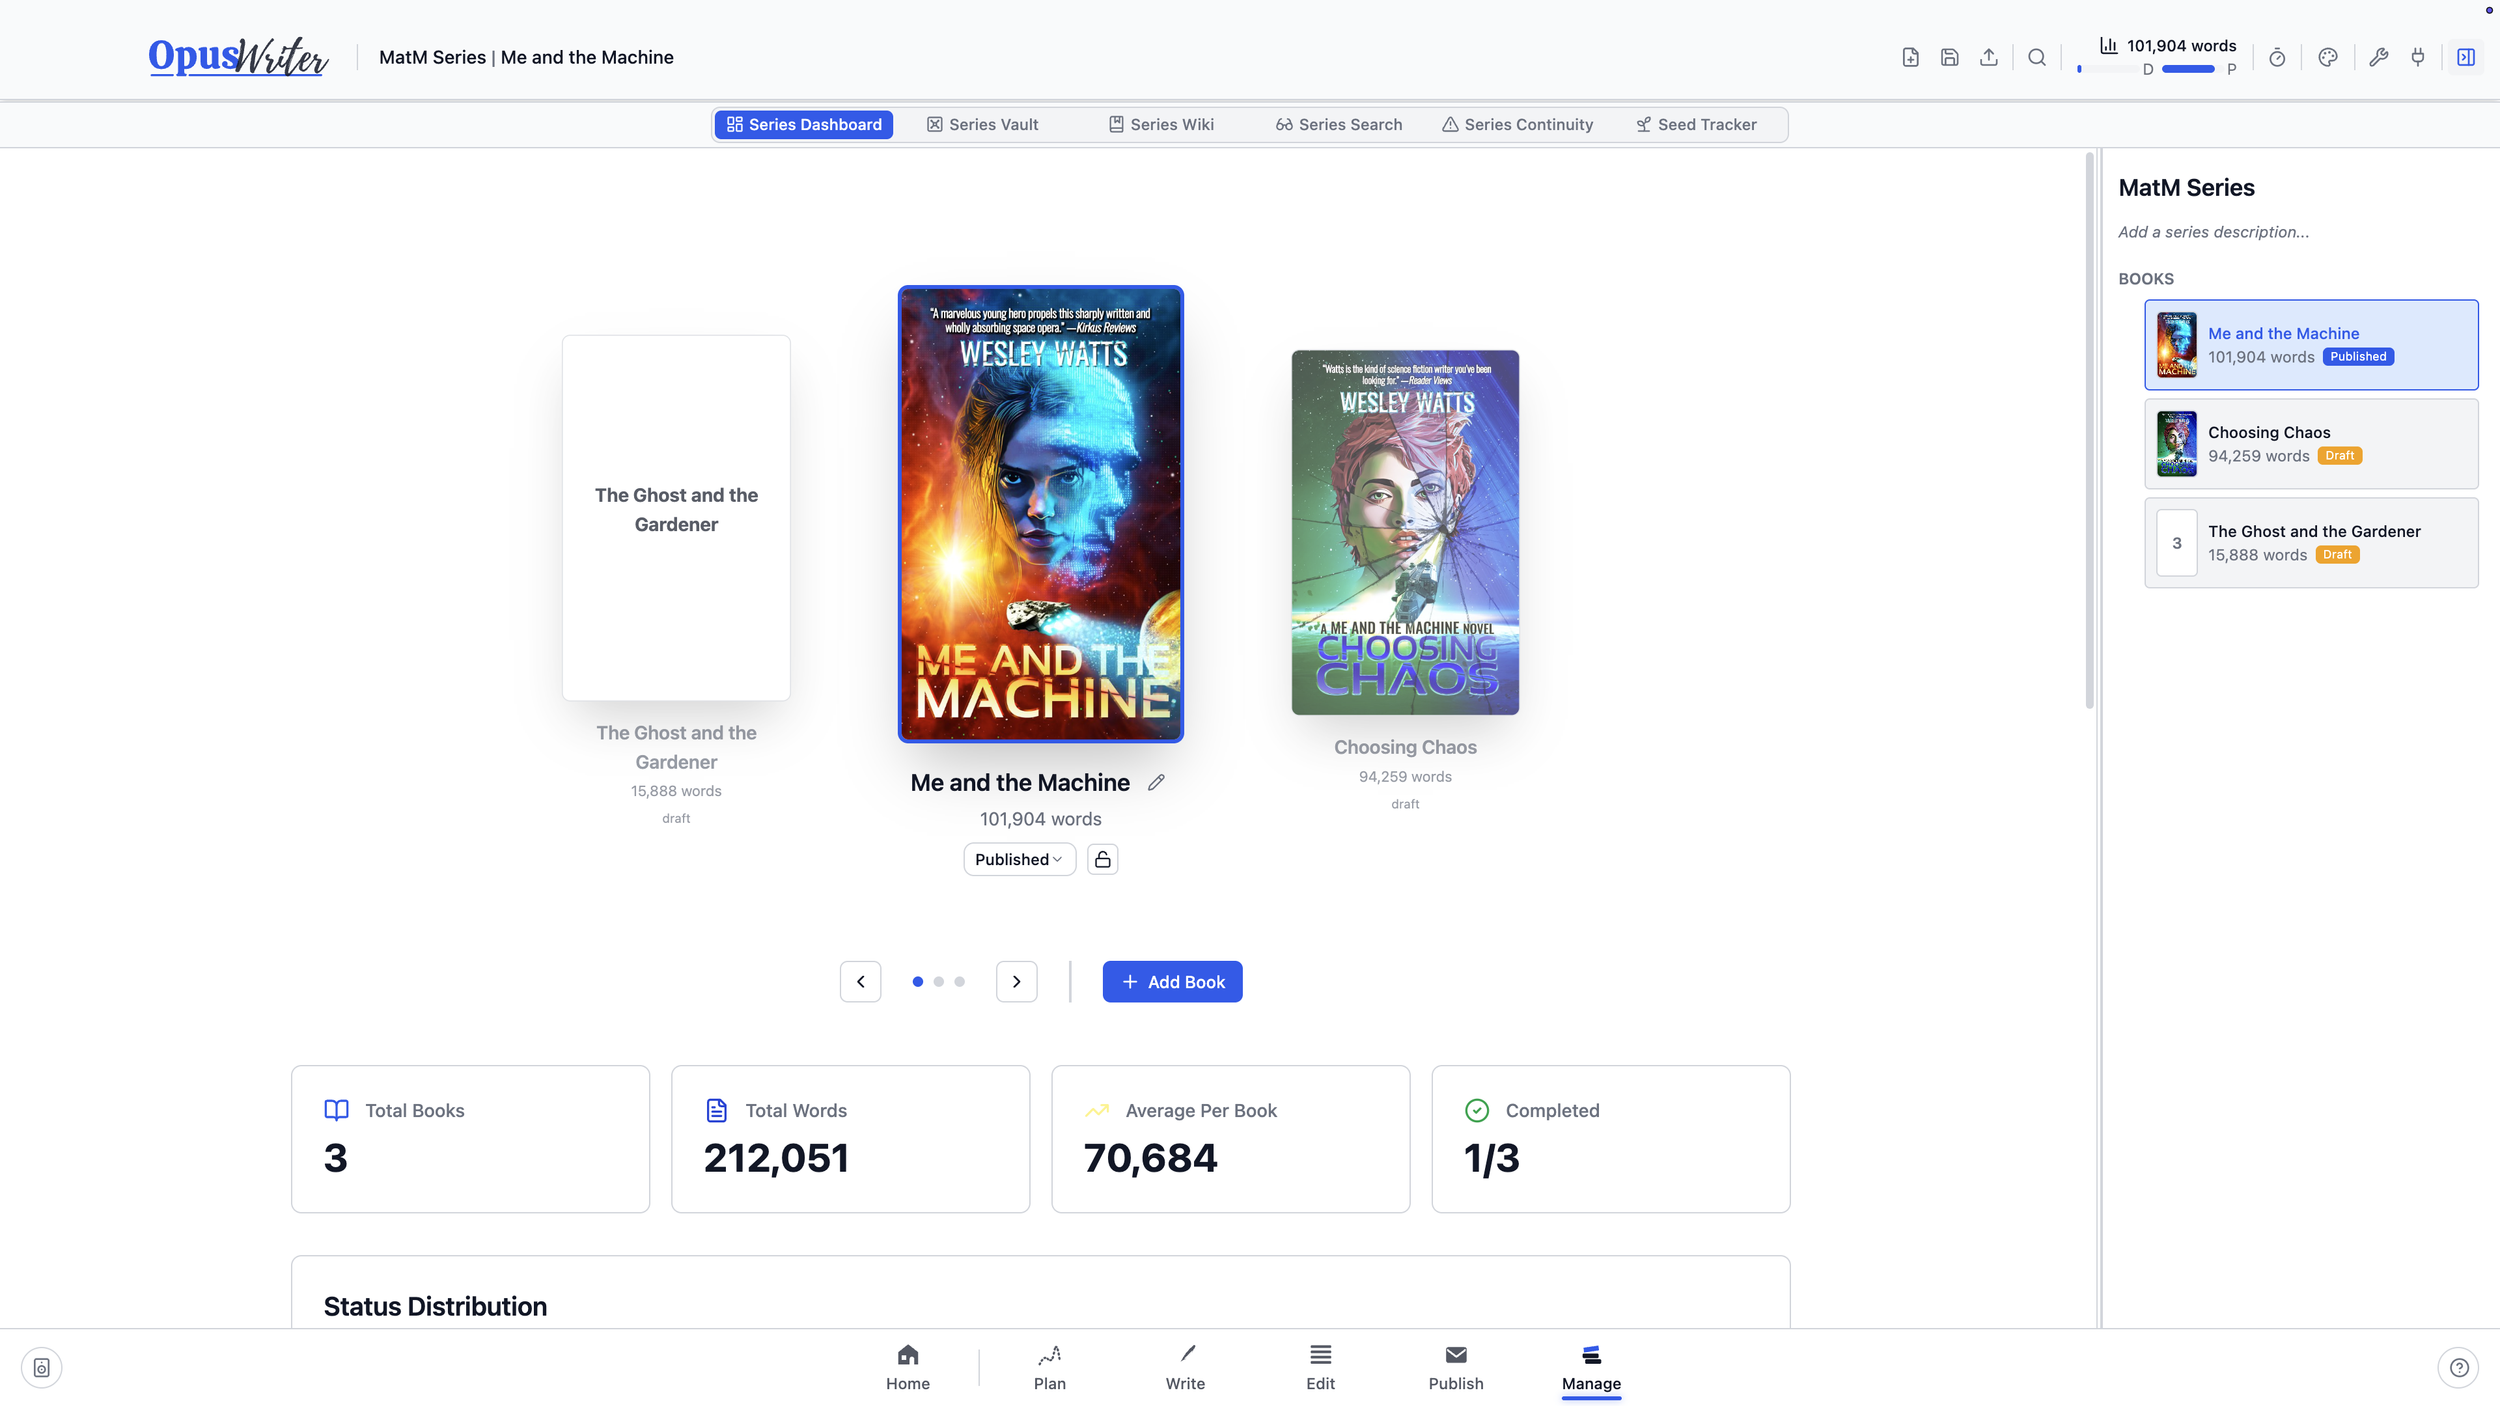Click Choosing Chaos thumbnail in sidebar
This screenshot has width=2500, height=1406.
[x=2176, y=444]
